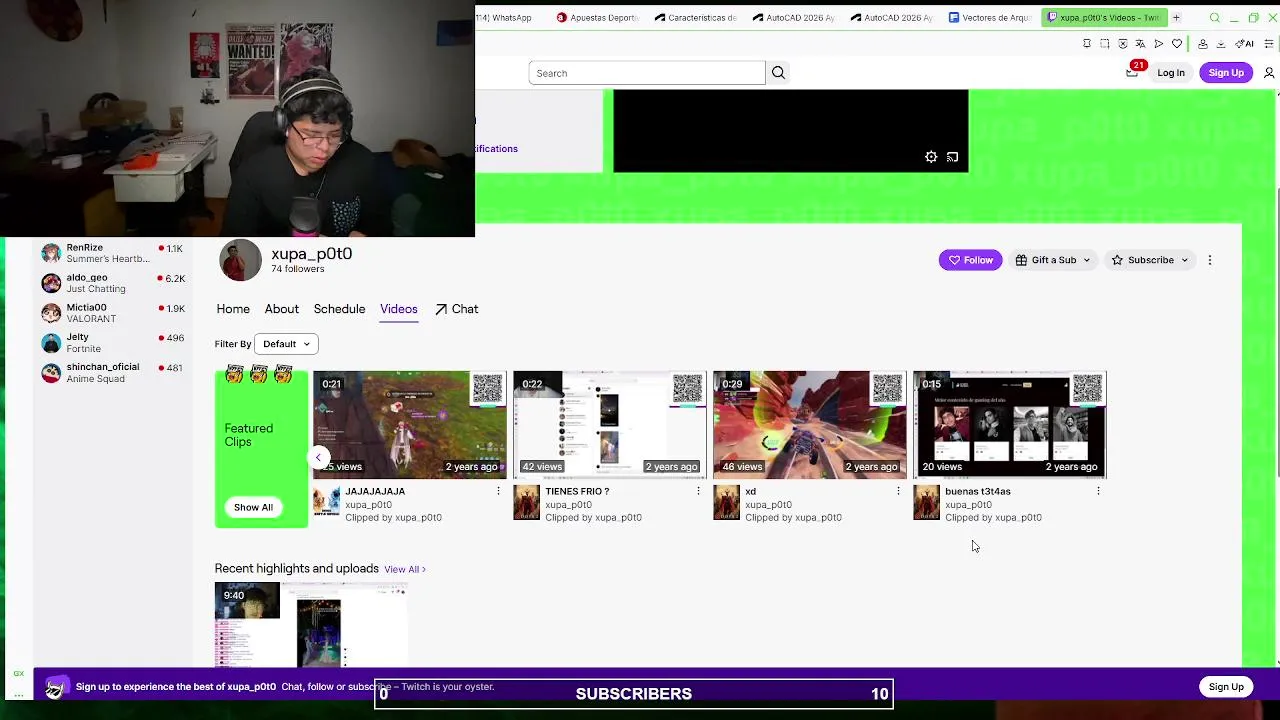Click the Twitch logo in bottom banner

(56, 687)
